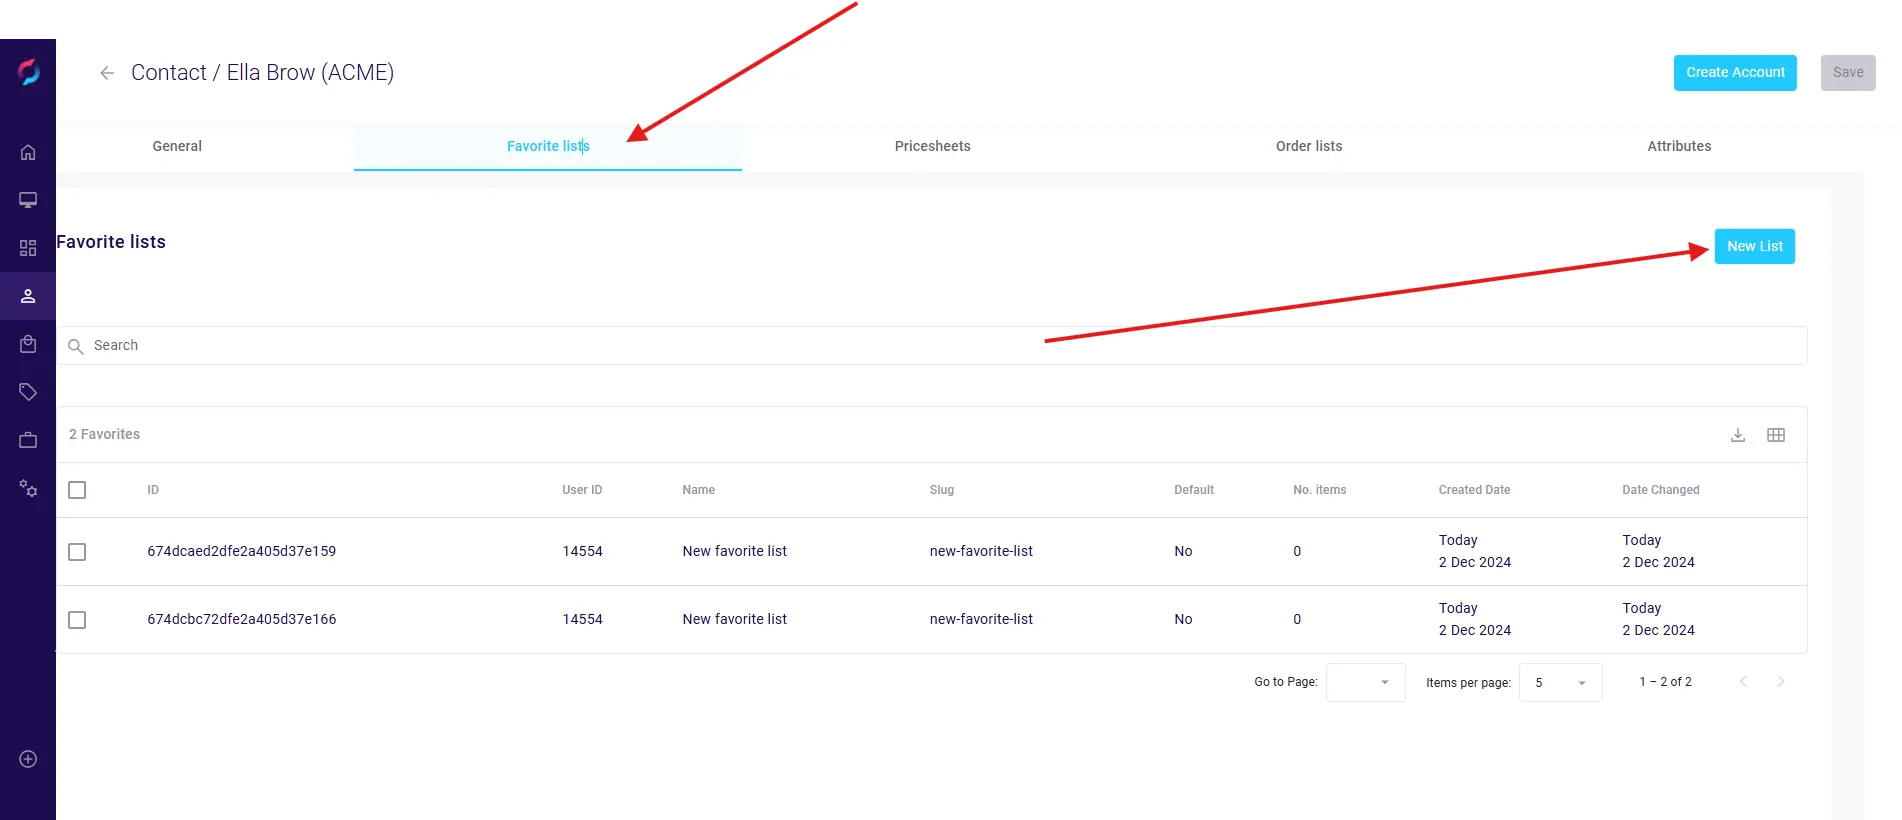1902x820 pixels.
Task: Click the '1 – 2 of 2' pagination text
Action: pyautogui.click(x=1665, y=682)
